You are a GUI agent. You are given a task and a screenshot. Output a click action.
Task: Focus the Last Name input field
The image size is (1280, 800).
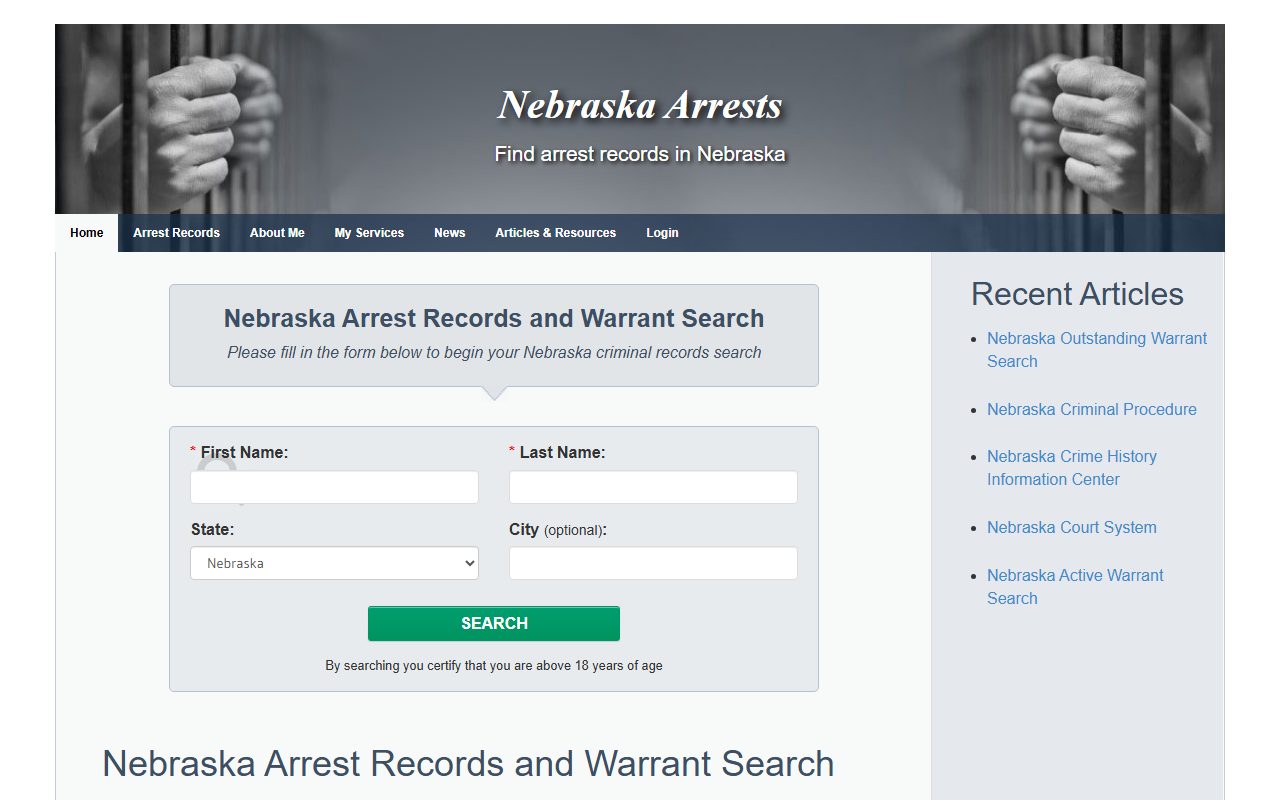point(653,487)
